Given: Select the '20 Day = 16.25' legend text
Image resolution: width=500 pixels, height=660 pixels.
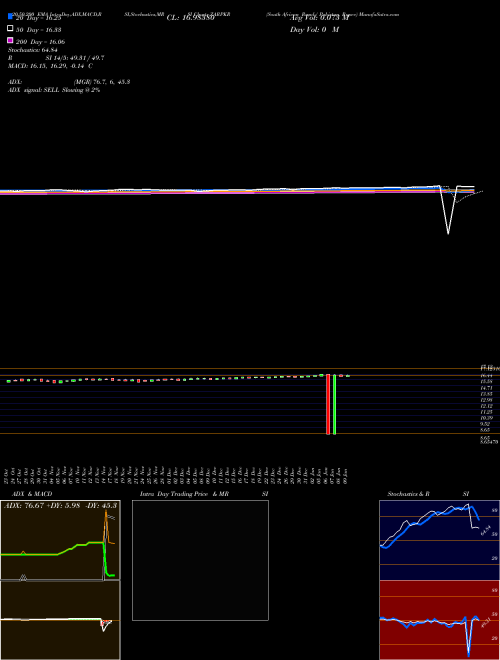Looking at the screenshot, I should click(39, 18).
